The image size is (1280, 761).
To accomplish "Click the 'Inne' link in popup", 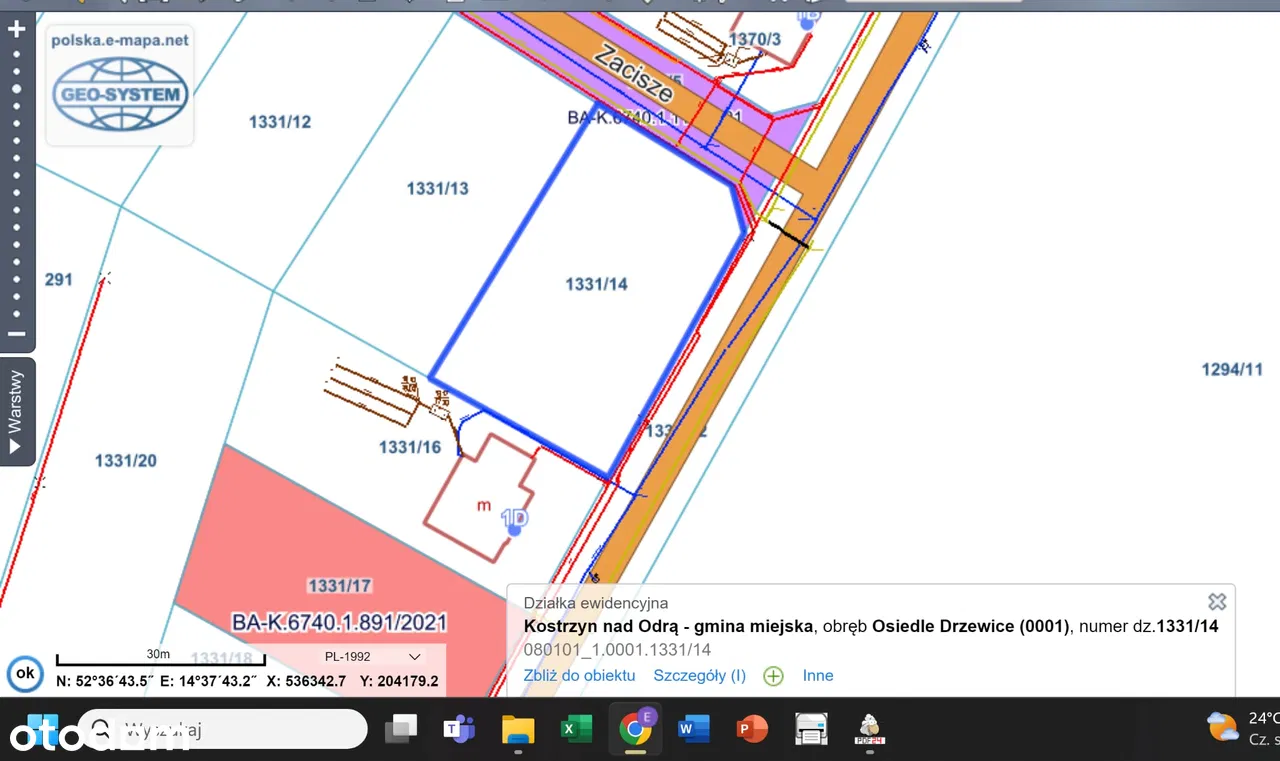I will 817,676.
